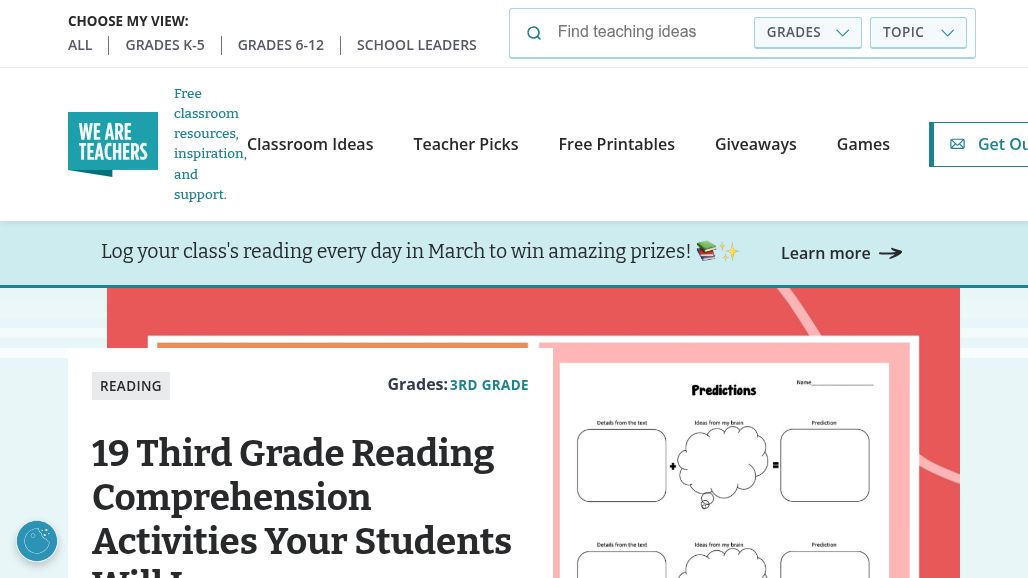Click the Reading category tag
1028x578 pixels.
point(131,386)
